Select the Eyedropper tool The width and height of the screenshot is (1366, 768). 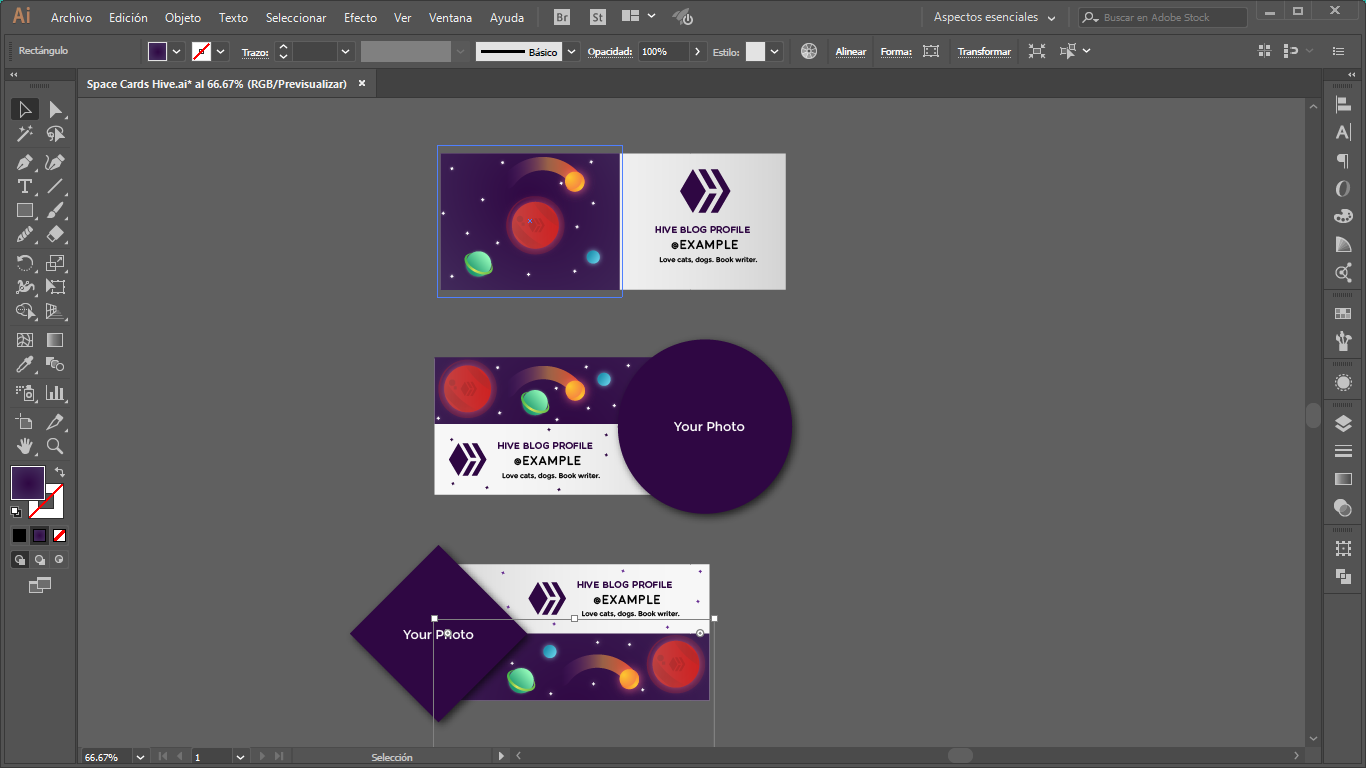pos(25,365)
